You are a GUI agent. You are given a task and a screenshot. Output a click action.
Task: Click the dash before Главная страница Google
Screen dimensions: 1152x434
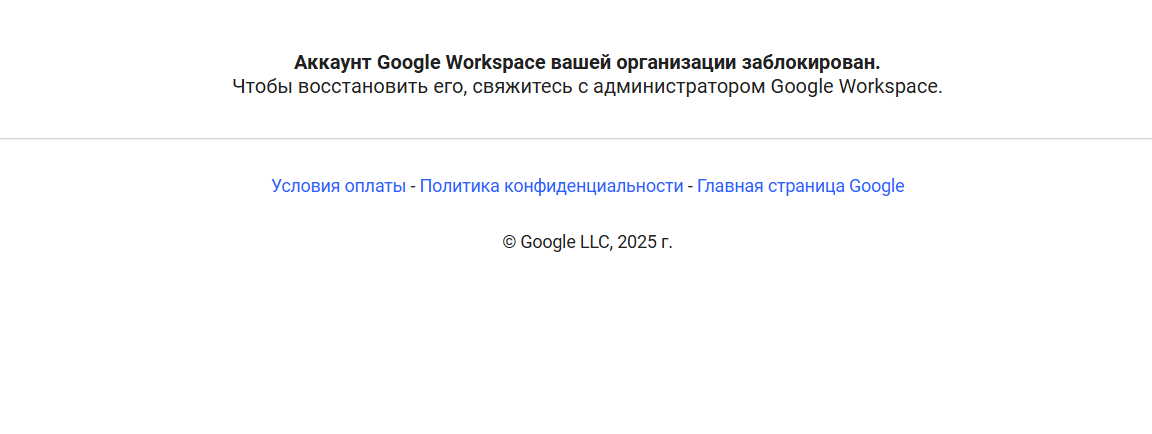pos(690,186)
